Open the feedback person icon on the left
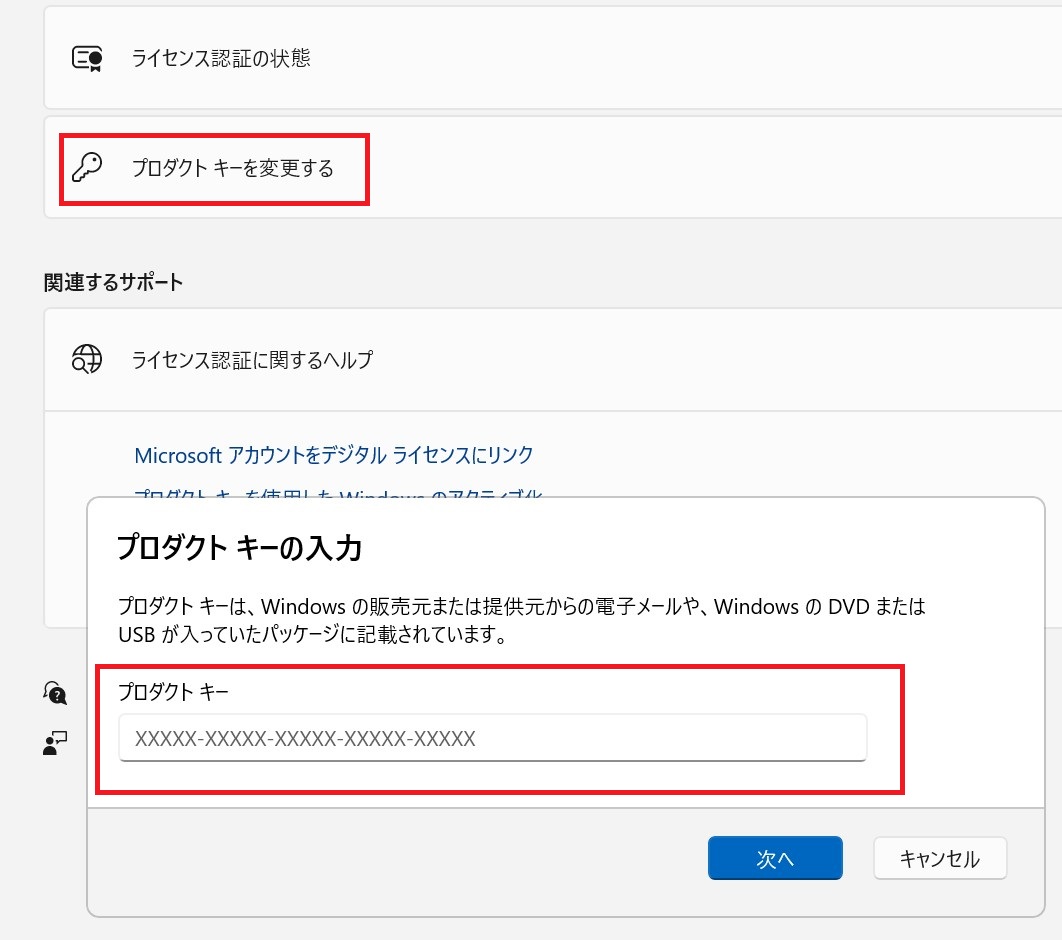 pos(54,742)
